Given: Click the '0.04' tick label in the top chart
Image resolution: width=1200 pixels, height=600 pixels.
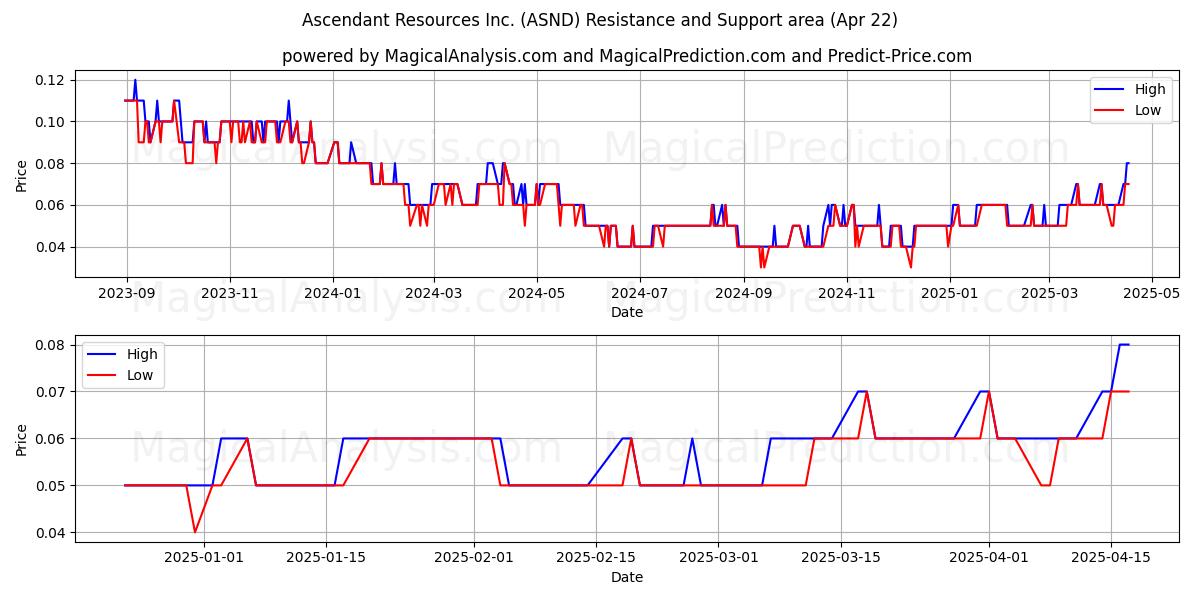Looking at the screenshot, I should tap(49, 247).
